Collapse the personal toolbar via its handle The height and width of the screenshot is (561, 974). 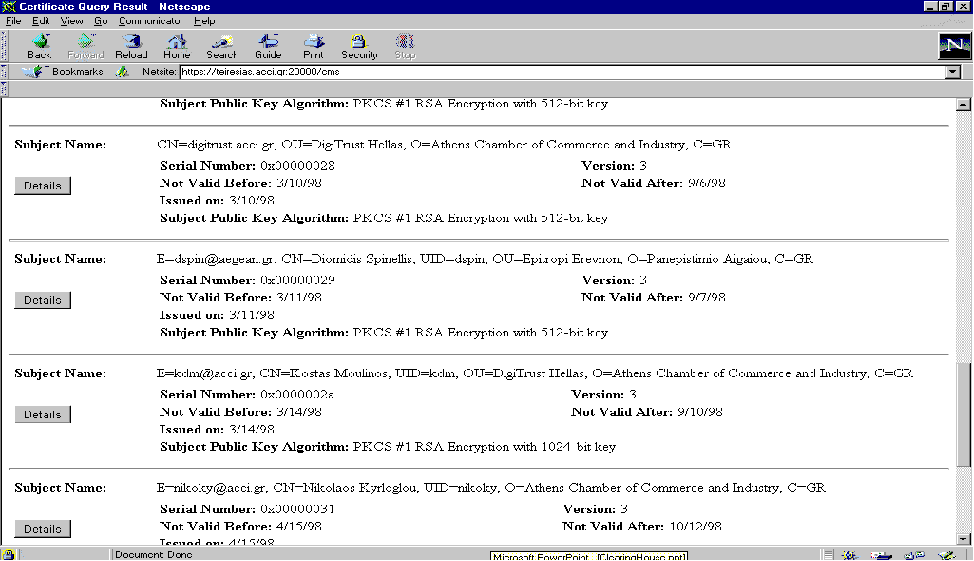tap(4, 88)
